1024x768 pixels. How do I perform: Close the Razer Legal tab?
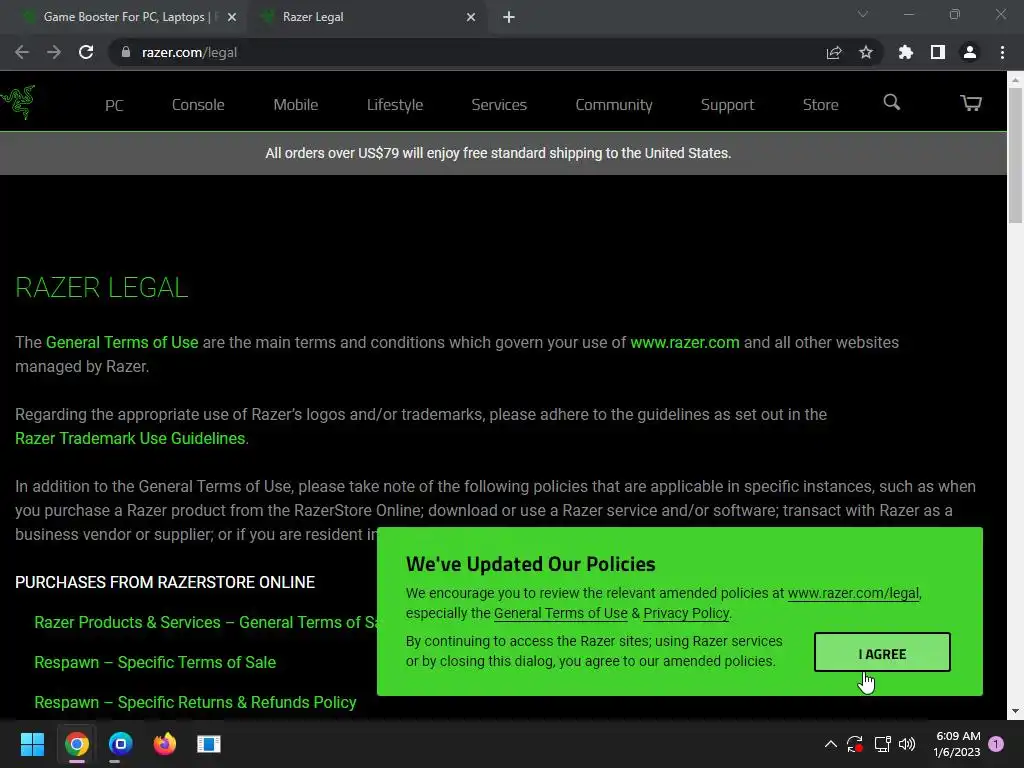[x=471, y=17]
